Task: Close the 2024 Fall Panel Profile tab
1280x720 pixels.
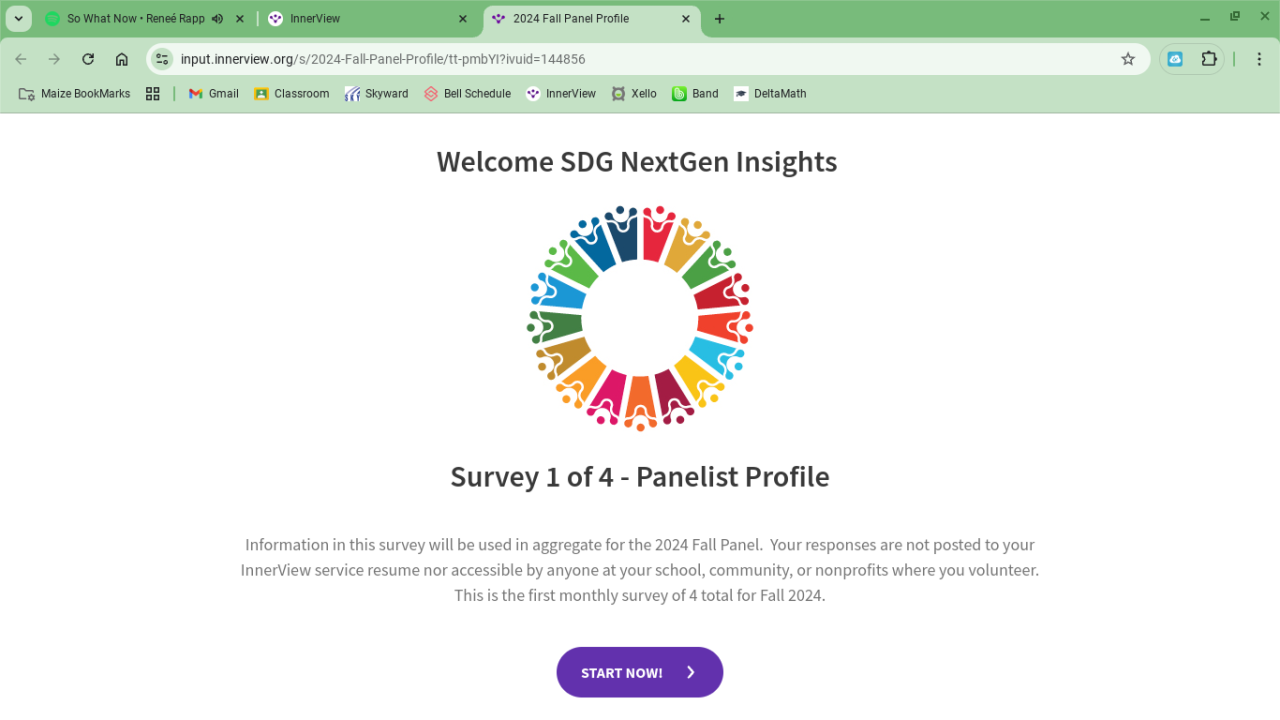Action: point(685,19)
